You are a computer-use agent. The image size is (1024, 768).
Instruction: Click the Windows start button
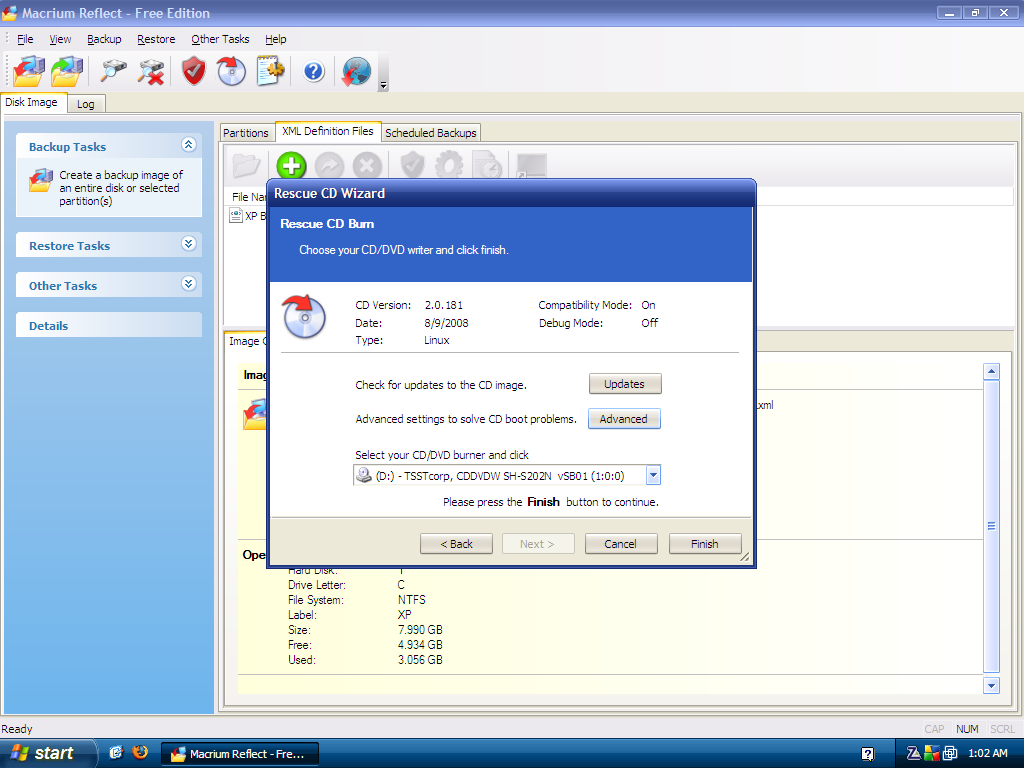(x=48, y=753)
